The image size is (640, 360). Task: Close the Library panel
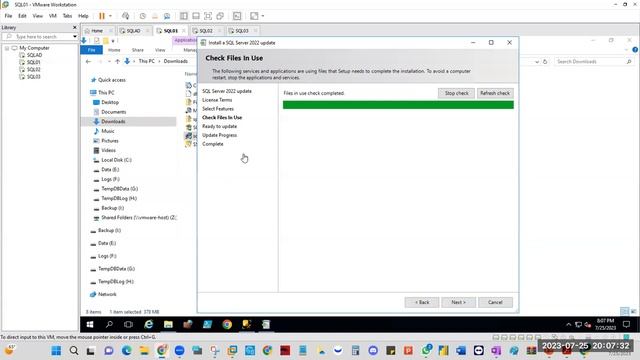(x=75, y=27)
